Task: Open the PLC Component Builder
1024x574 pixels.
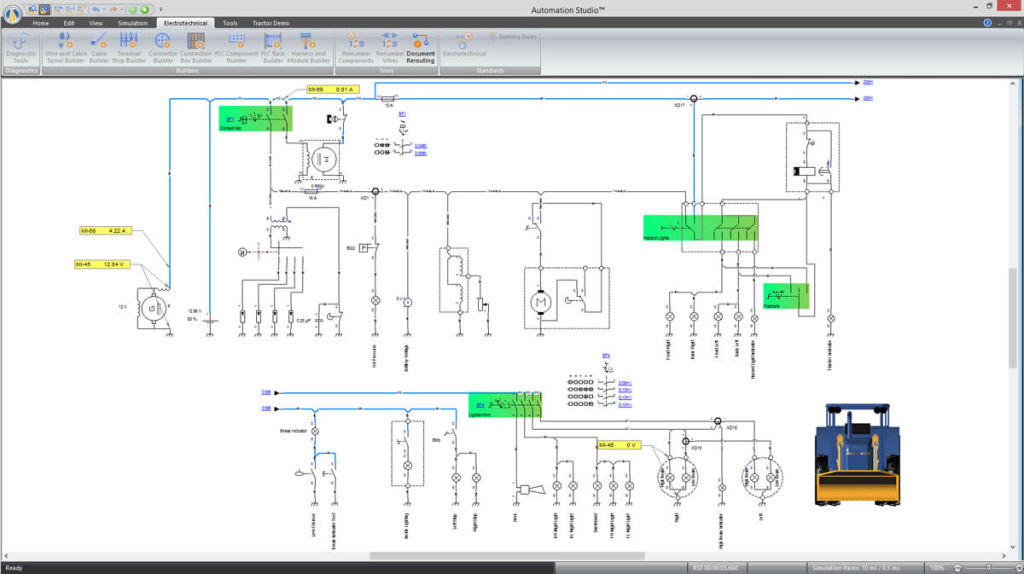Action: tap(236, 49)
